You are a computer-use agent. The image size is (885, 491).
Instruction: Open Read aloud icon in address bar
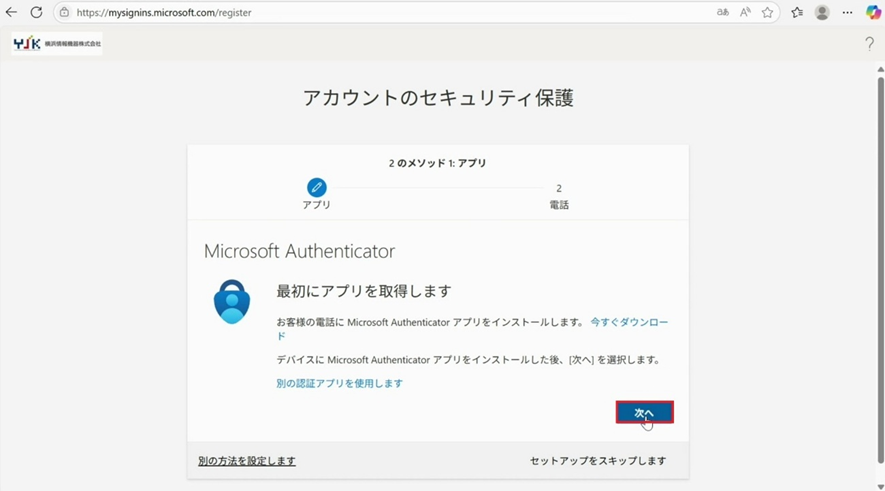[745, 13]
